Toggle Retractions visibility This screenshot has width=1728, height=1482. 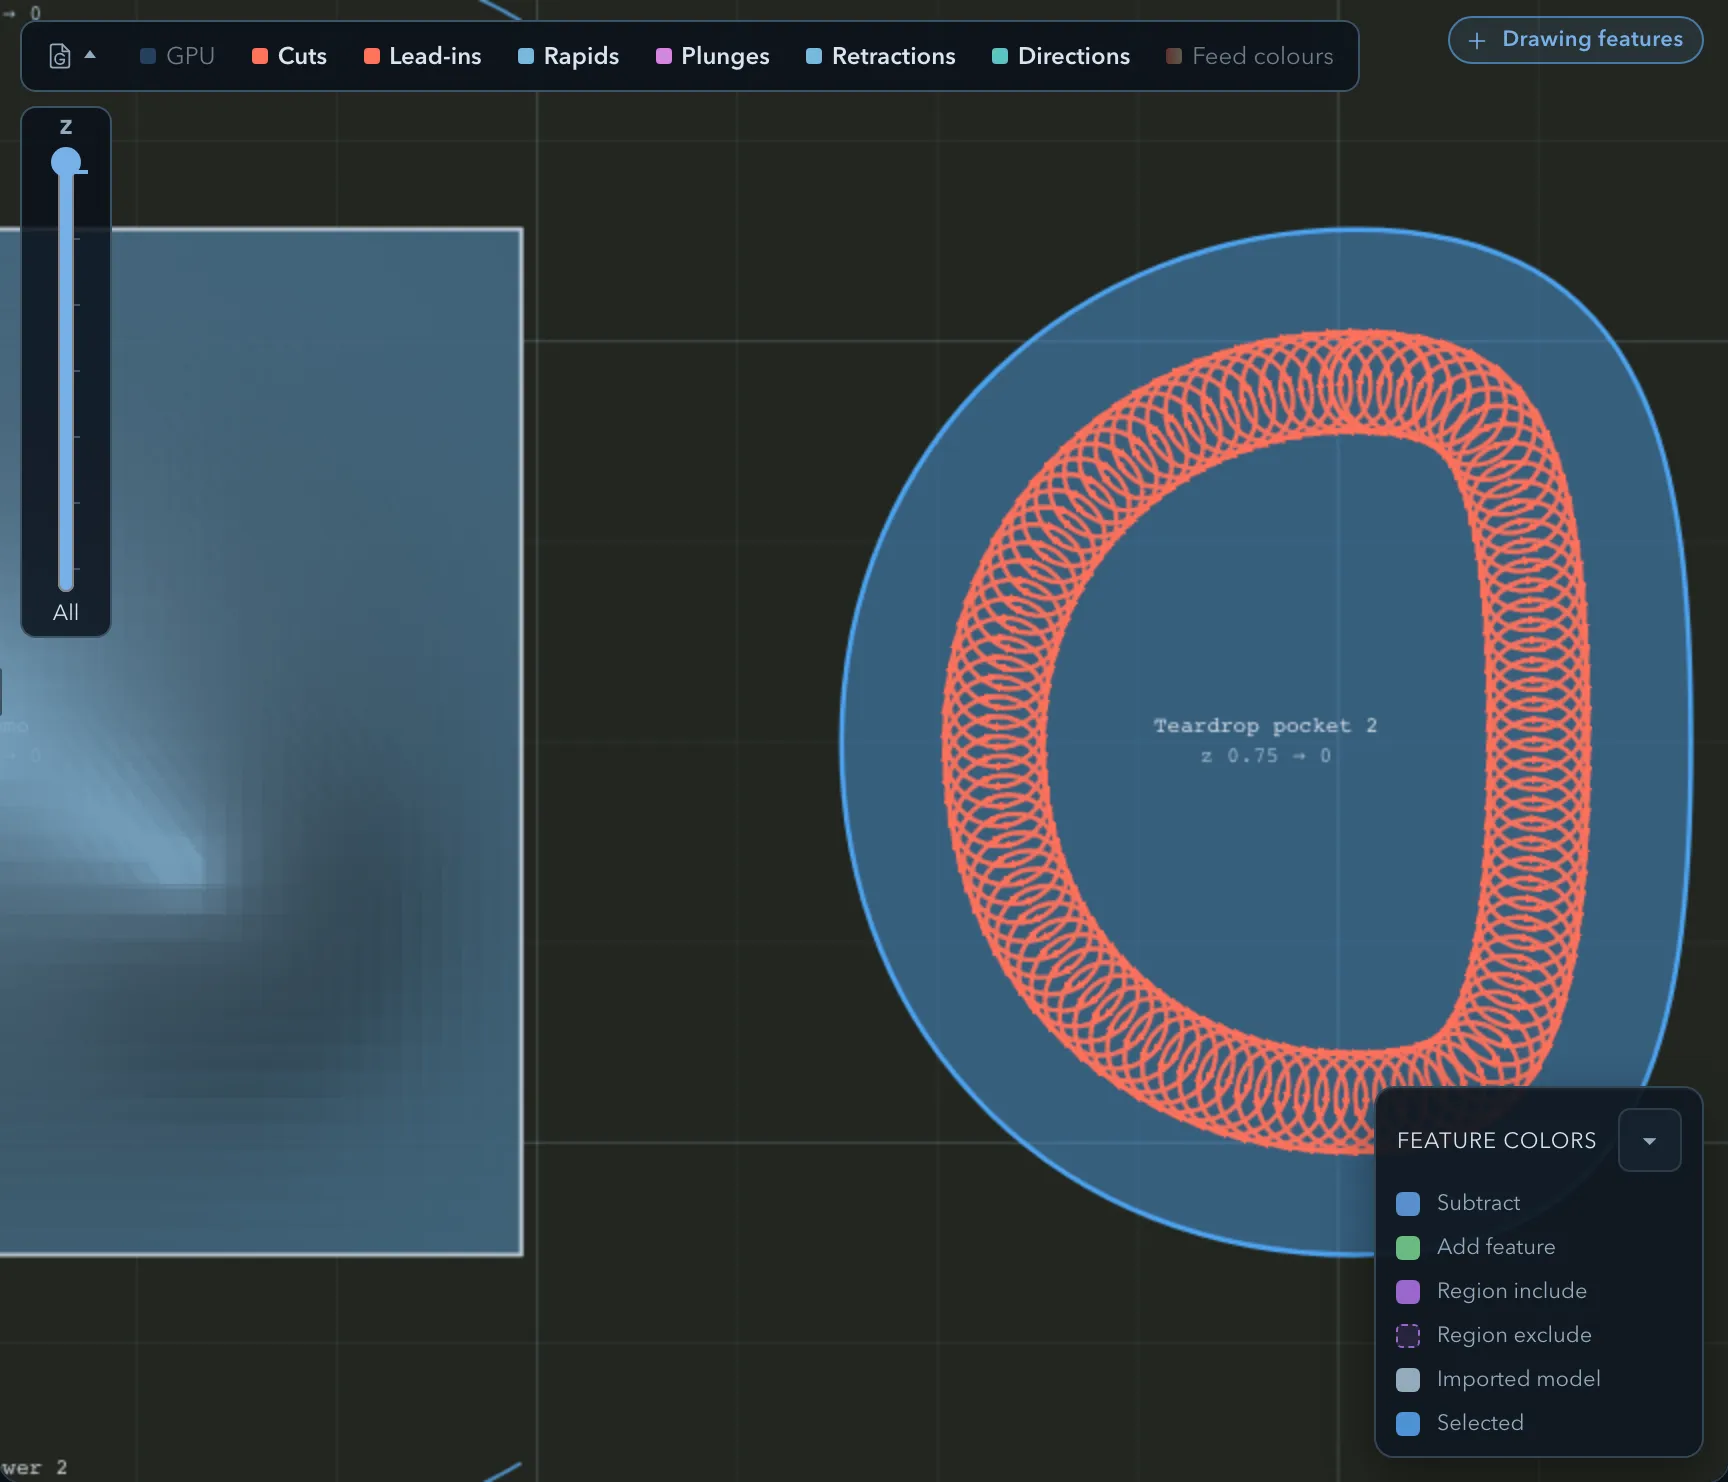pyautogui.click(x=880, y=56)
